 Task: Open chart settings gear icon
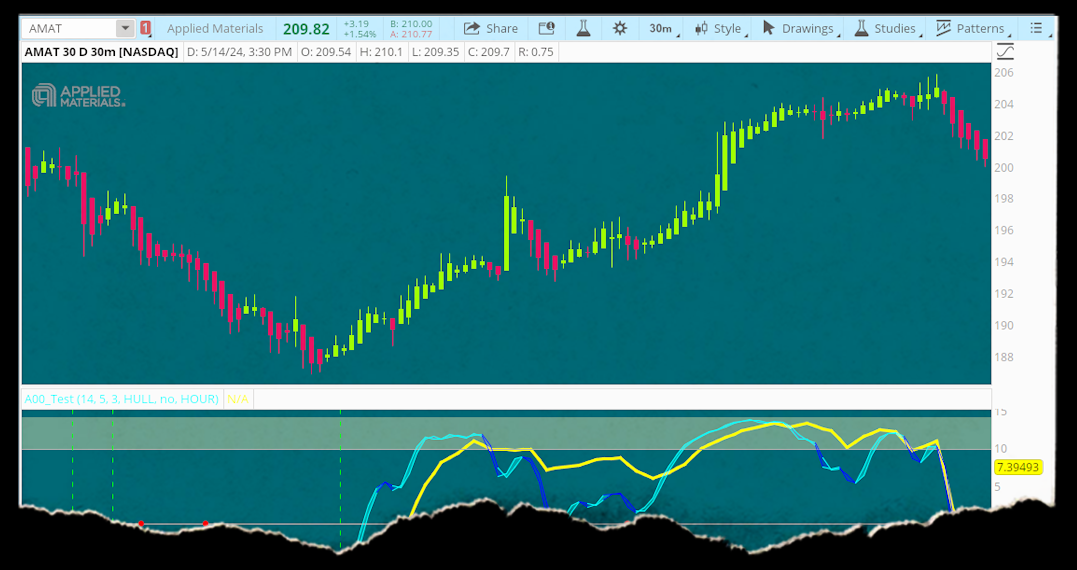pyautogui.click(x=620, y=28)
